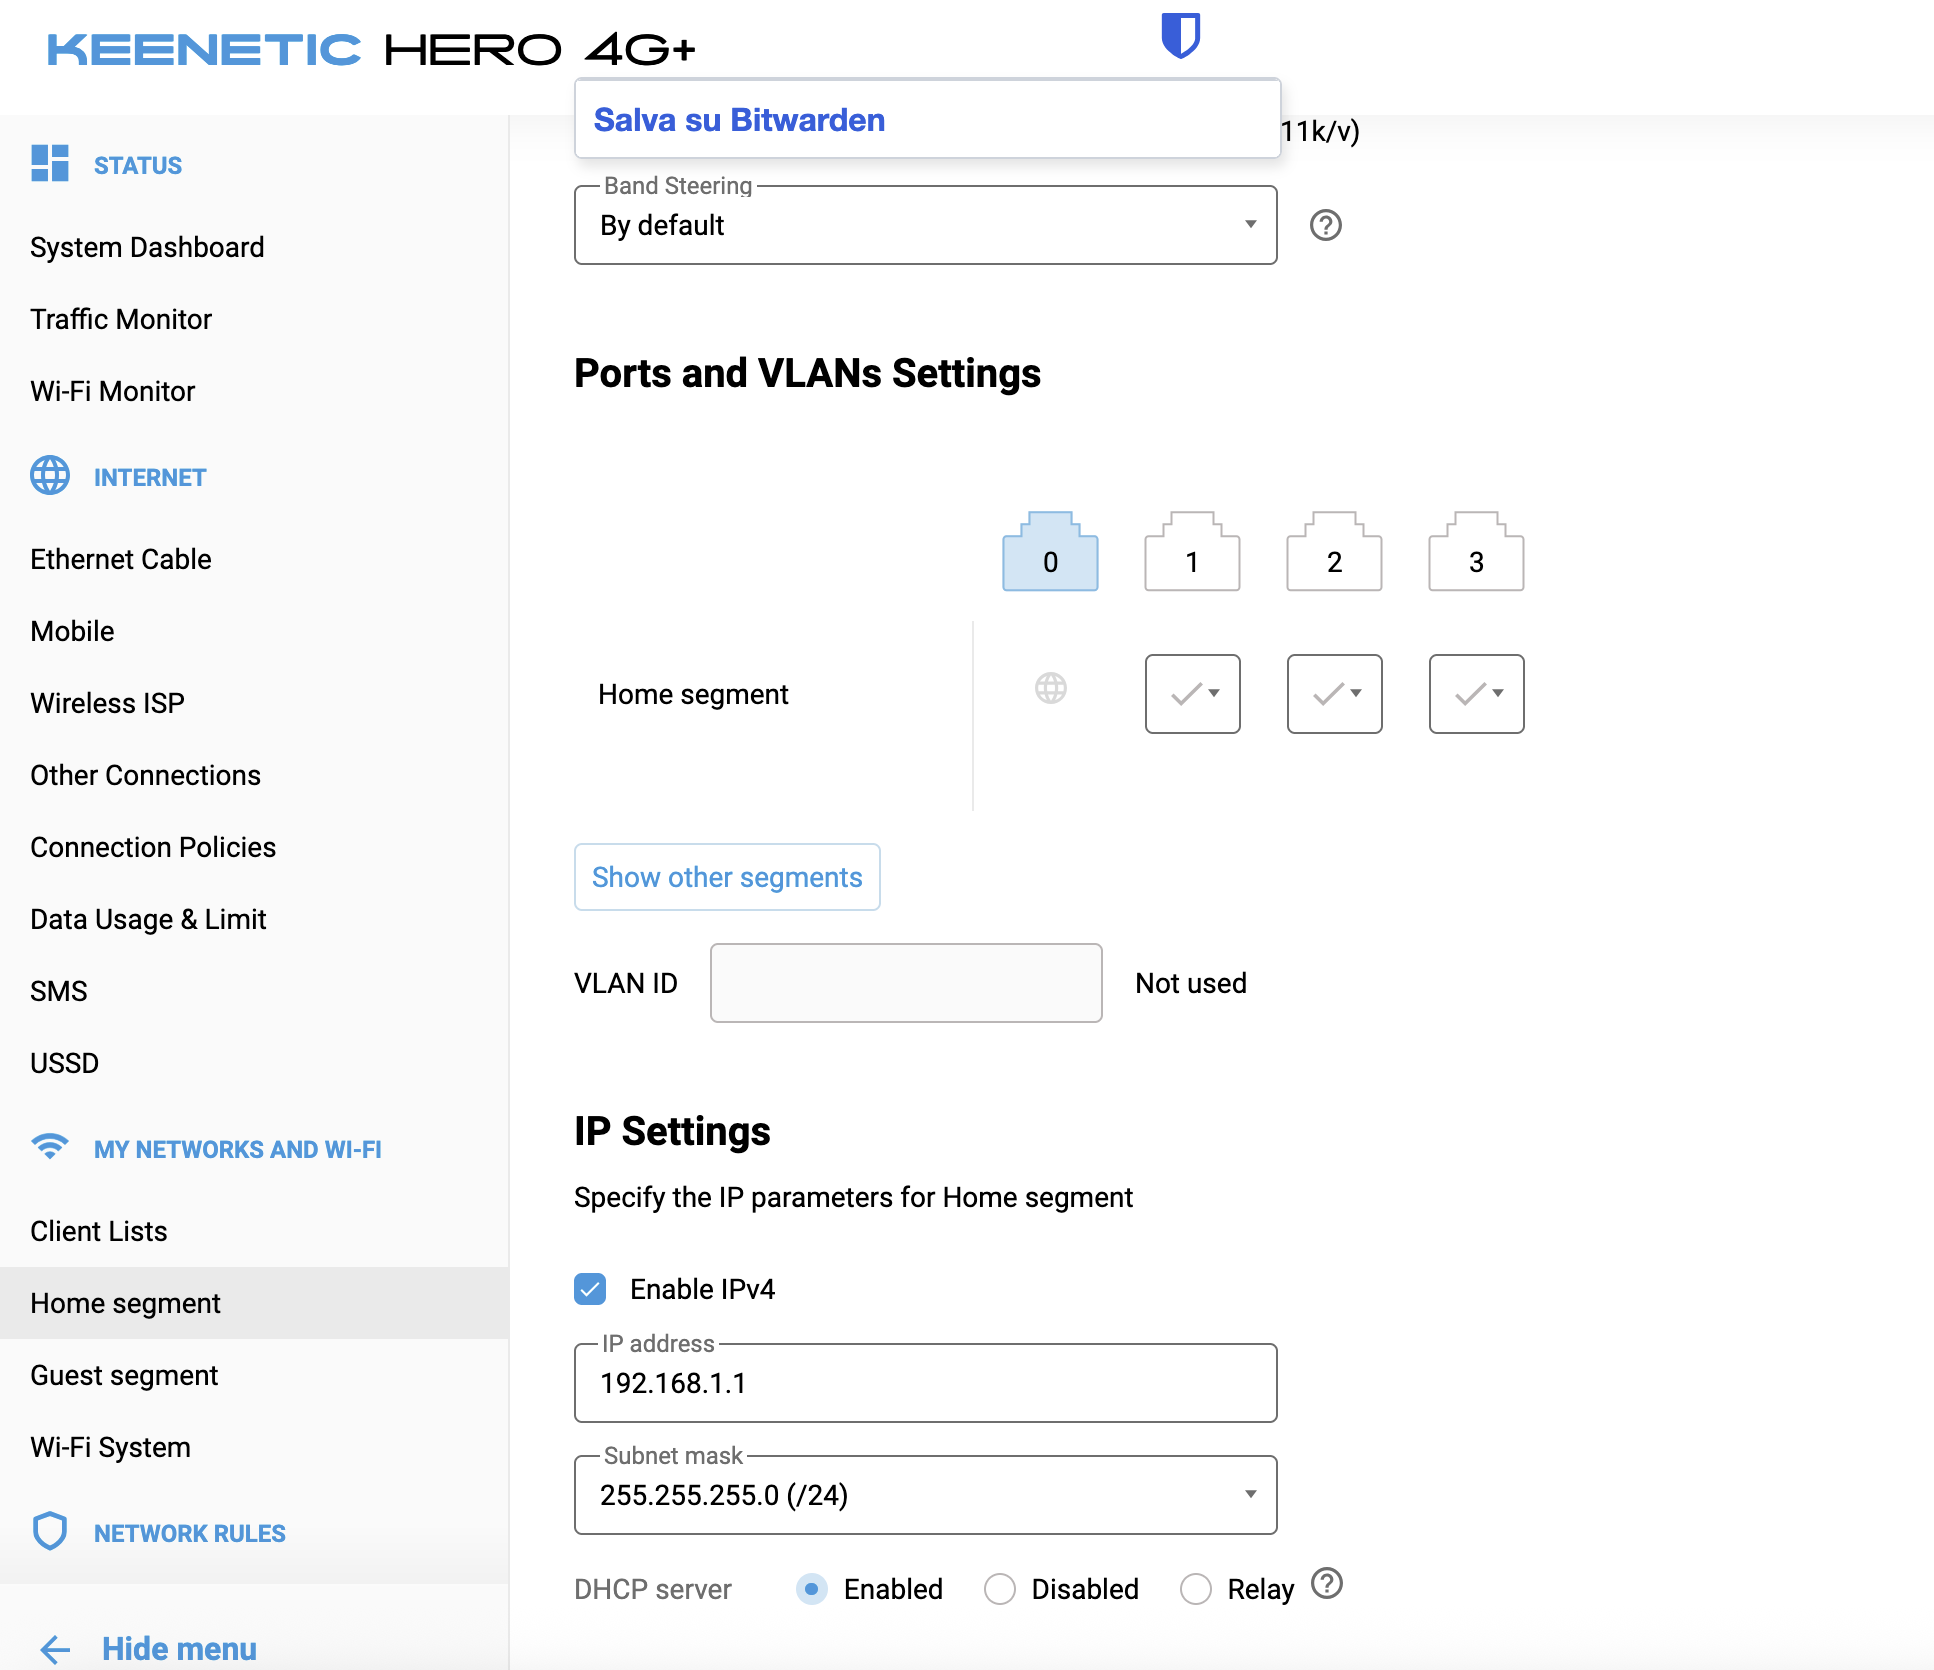Open Band Steering help question icon
This screenshot has height=1670, width=1934.
1326,225
